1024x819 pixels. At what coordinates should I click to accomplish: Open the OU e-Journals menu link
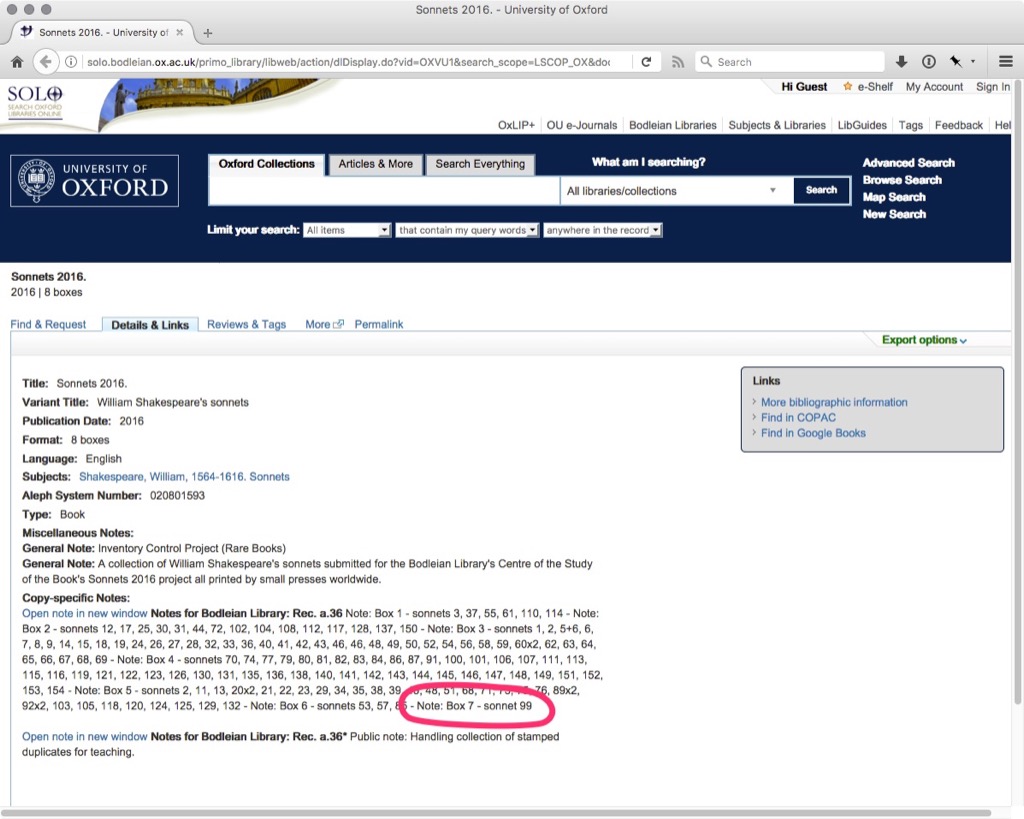coord(582,125)
